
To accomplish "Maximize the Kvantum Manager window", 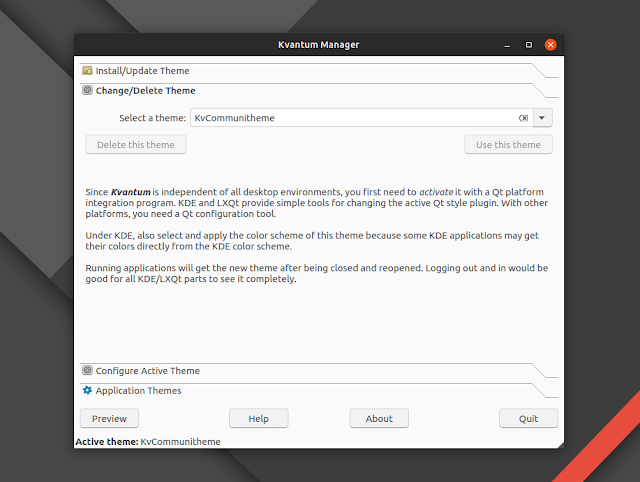I will click(x=529, y=45).
